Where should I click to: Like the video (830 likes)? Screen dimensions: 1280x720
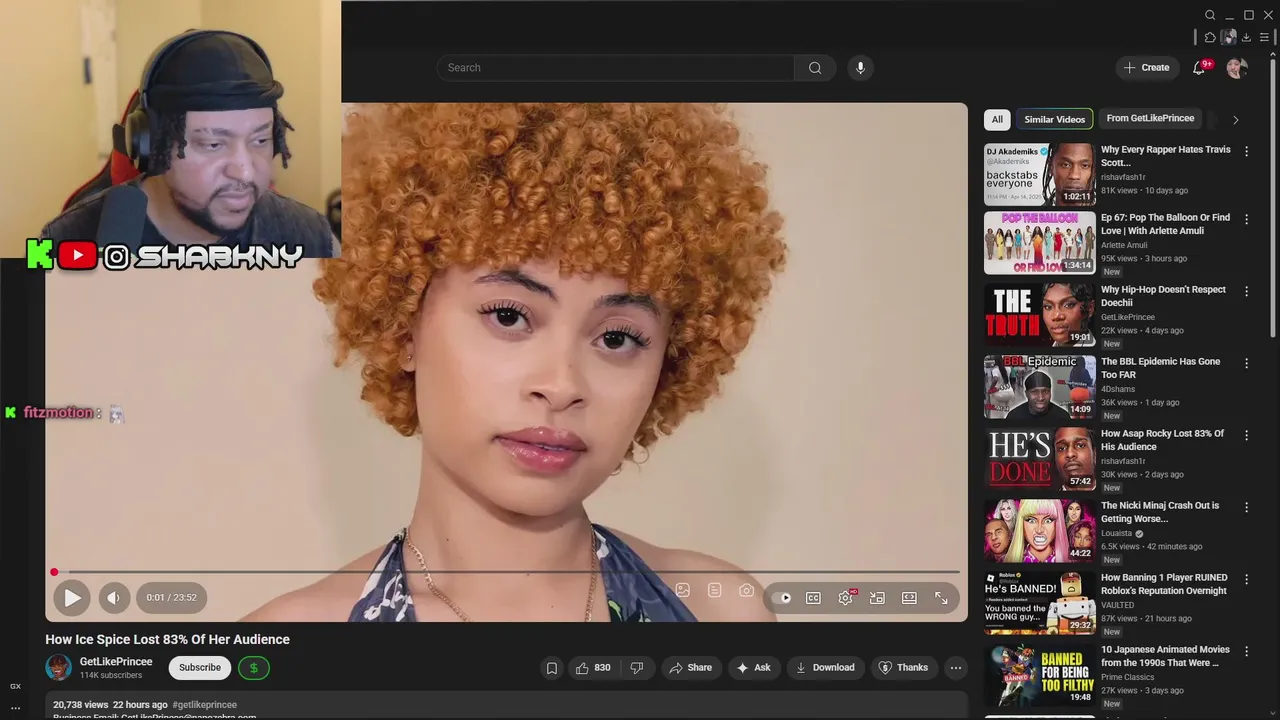point(592,668)
